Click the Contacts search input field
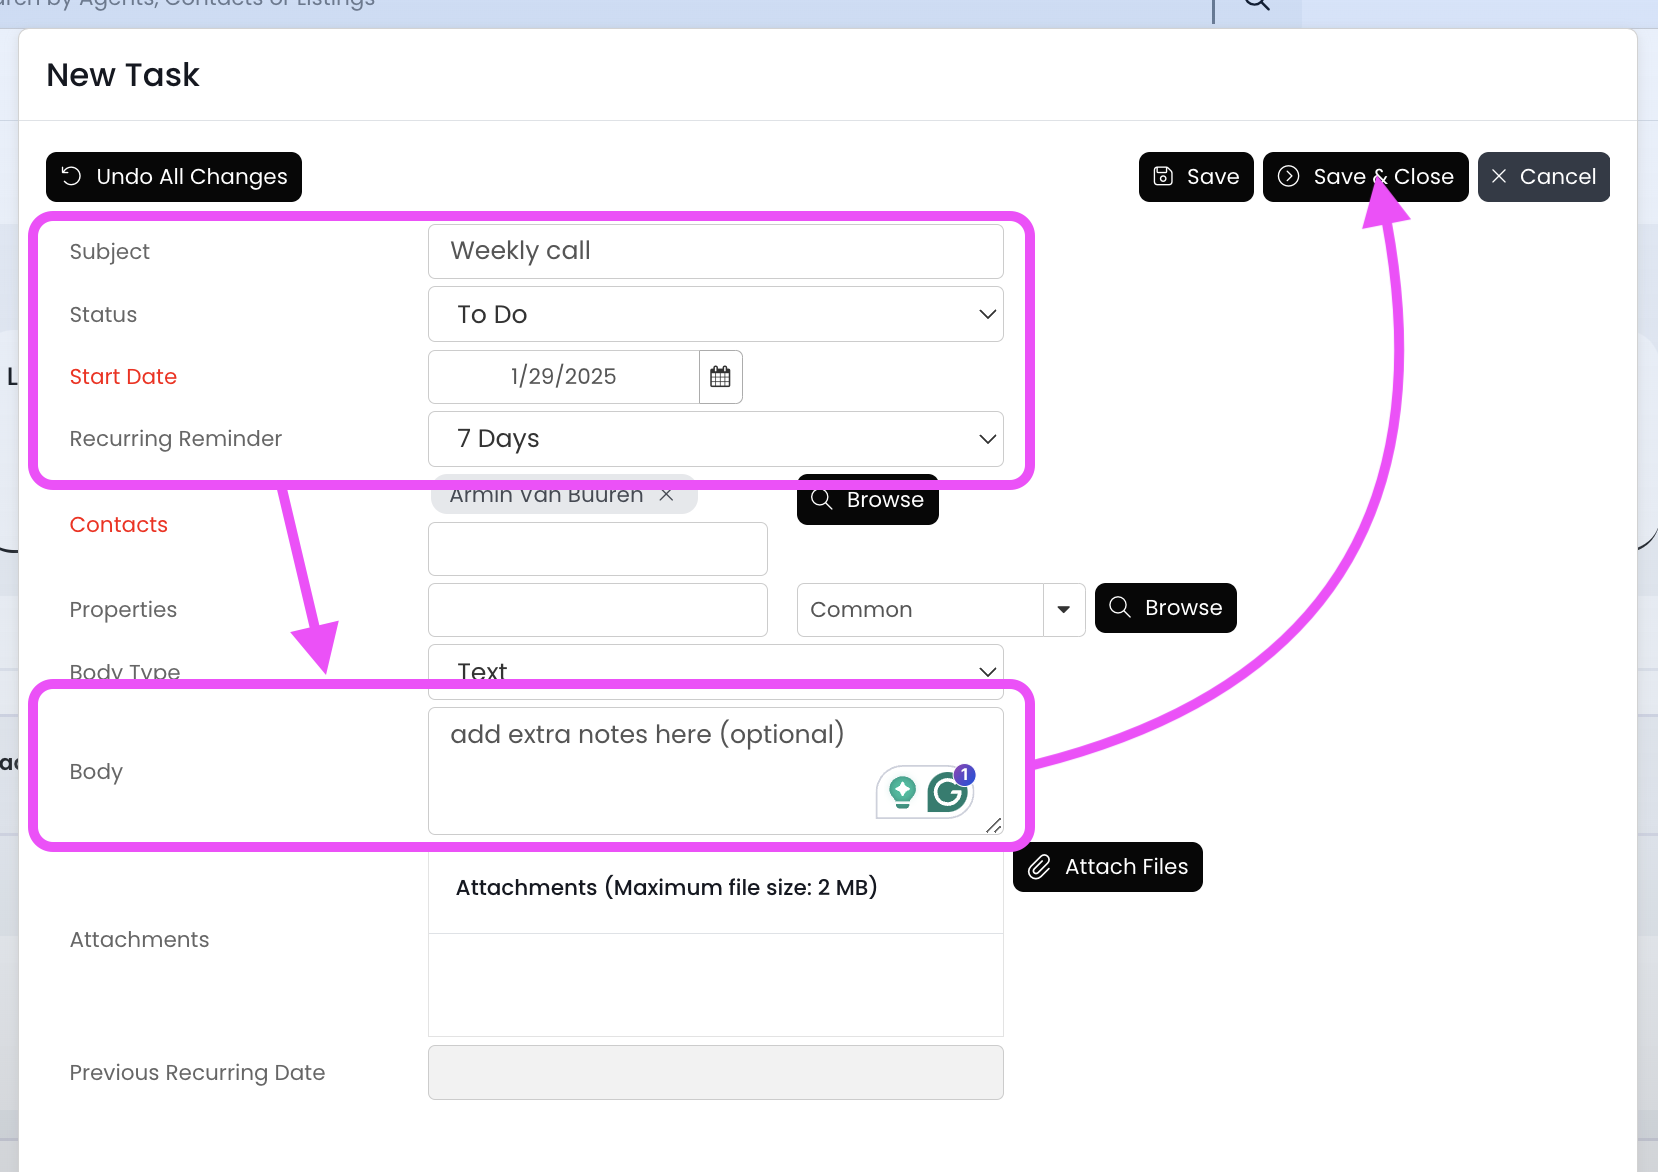The width and height of the screenshot is (1658, 1172). click(597, 549)
